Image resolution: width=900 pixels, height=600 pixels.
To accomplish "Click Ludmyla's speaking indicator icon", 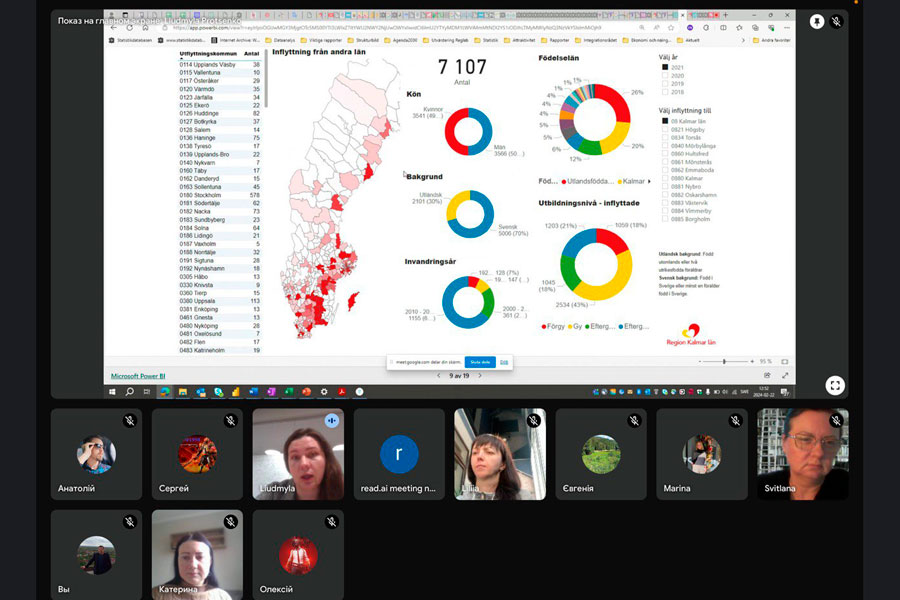I will 332,421.
